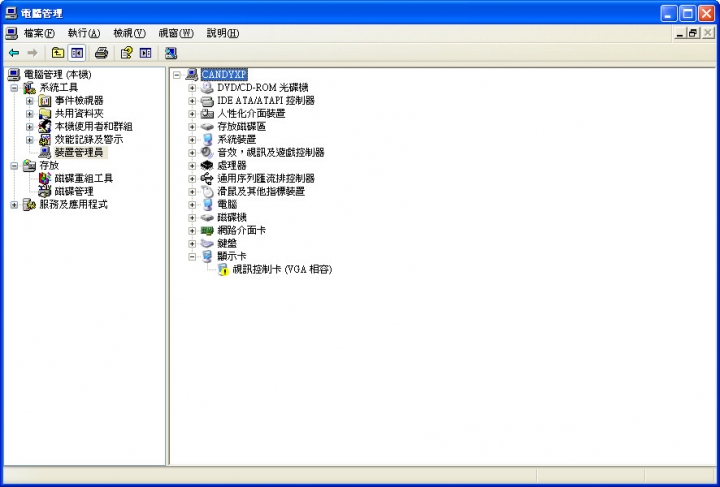Select 通用序列匯流排控制器 label
The height and width of the screenshot is (487, 720).
pos(266,179)
